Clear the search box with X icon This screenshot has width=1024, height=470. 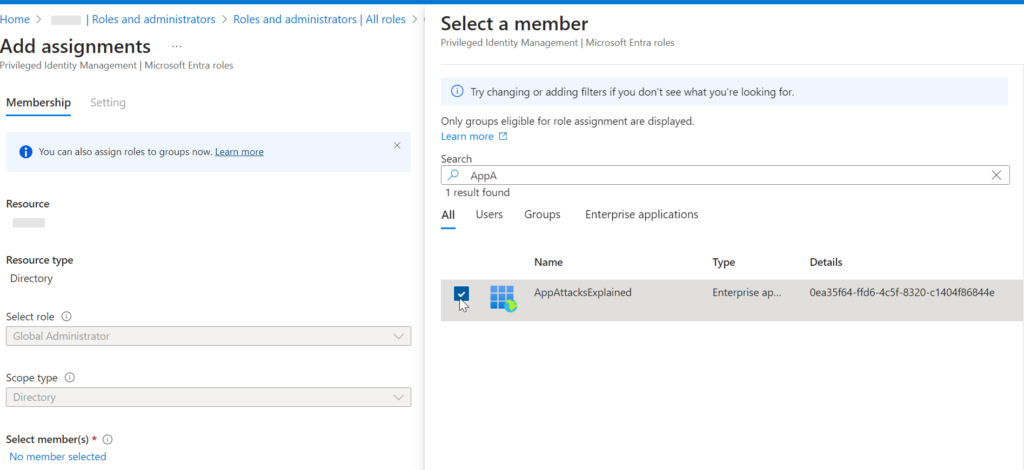(996, 175)
